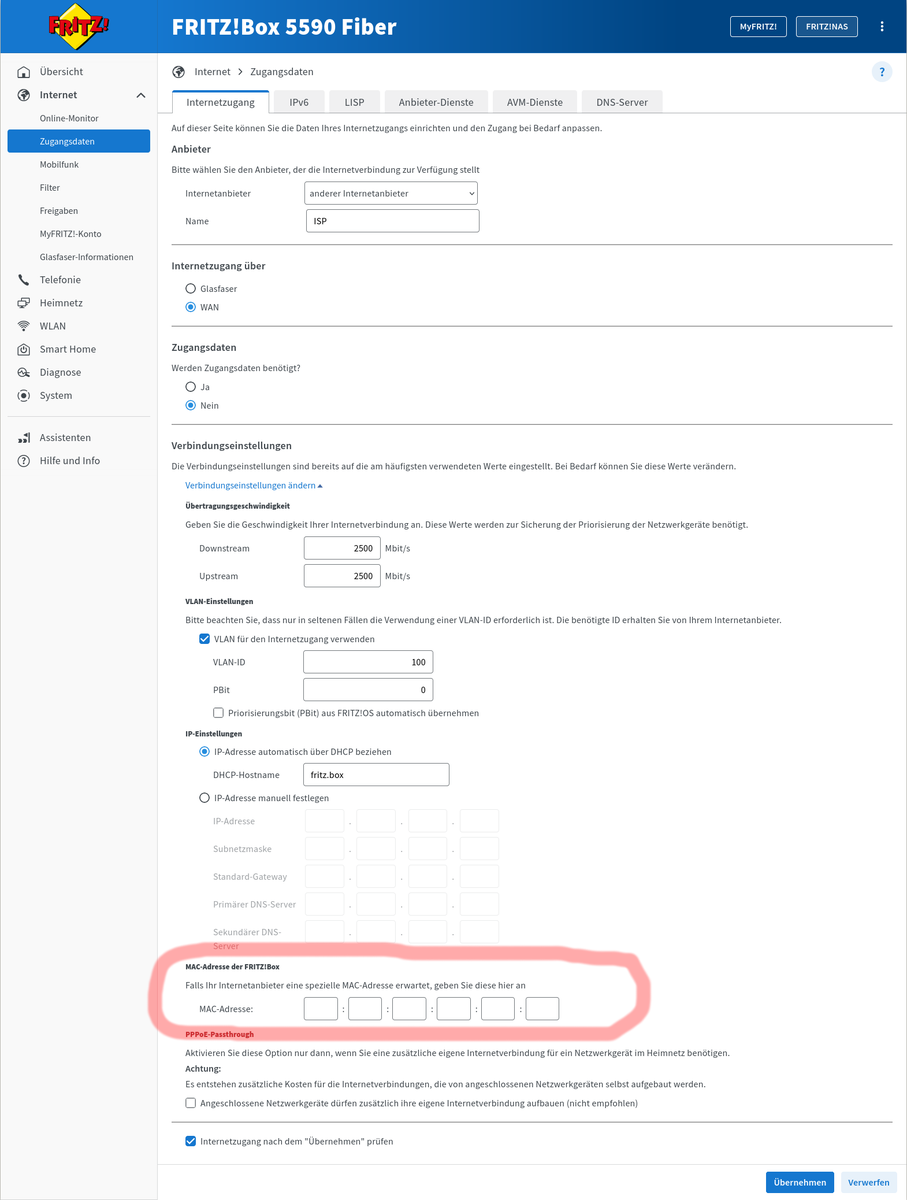Screen dimensions: 907x1200
Task: Select Nein for Zugangsdaten benötigt
Action: point(190,405)
